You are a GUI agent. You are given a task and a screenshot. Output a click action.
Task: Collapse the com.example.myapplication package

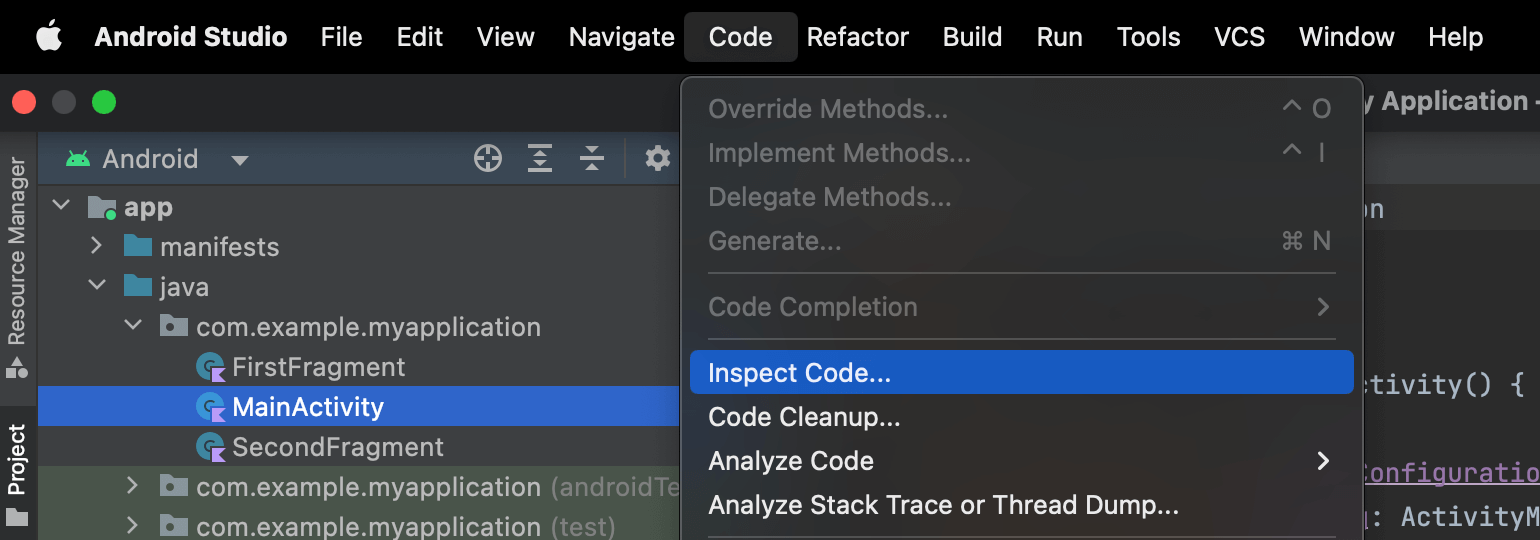tap(133, 326)
